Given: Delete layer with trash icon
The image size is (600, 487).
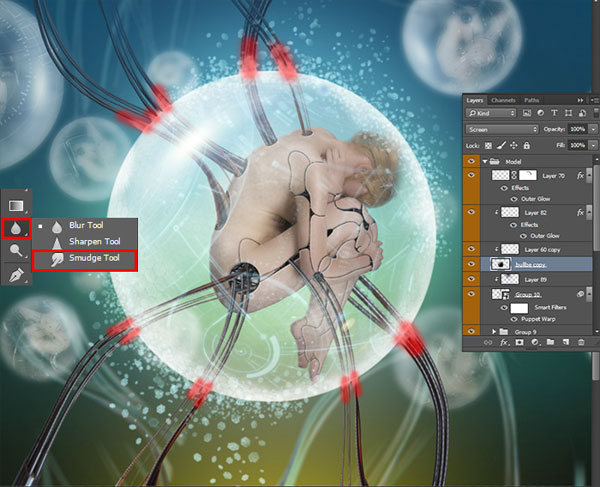Looking at the screenshot, I should (581, 342).
